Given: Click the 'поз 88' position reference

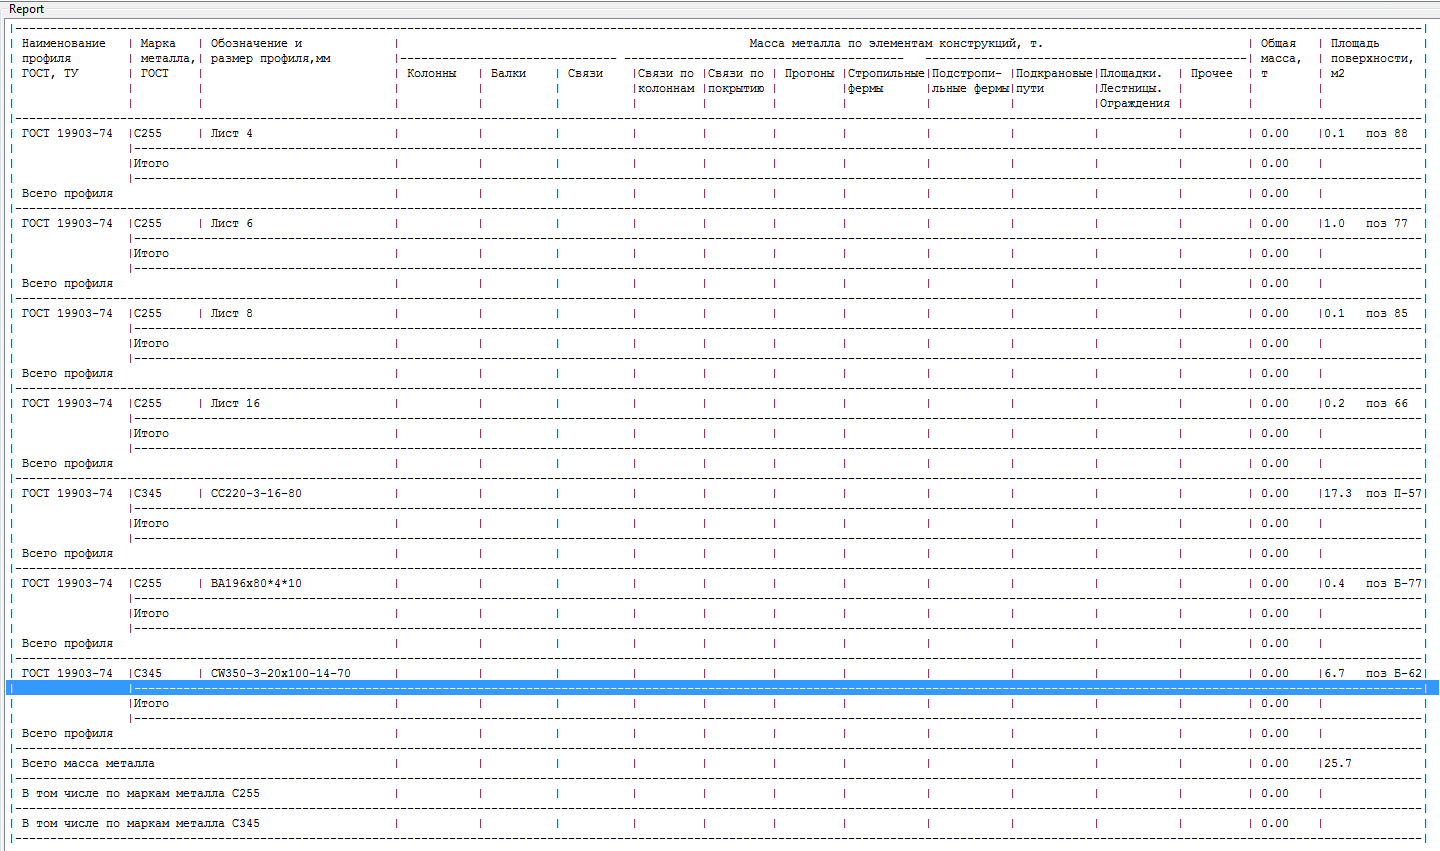Looking at the screenshot, I should click(x=1386, y=133).
